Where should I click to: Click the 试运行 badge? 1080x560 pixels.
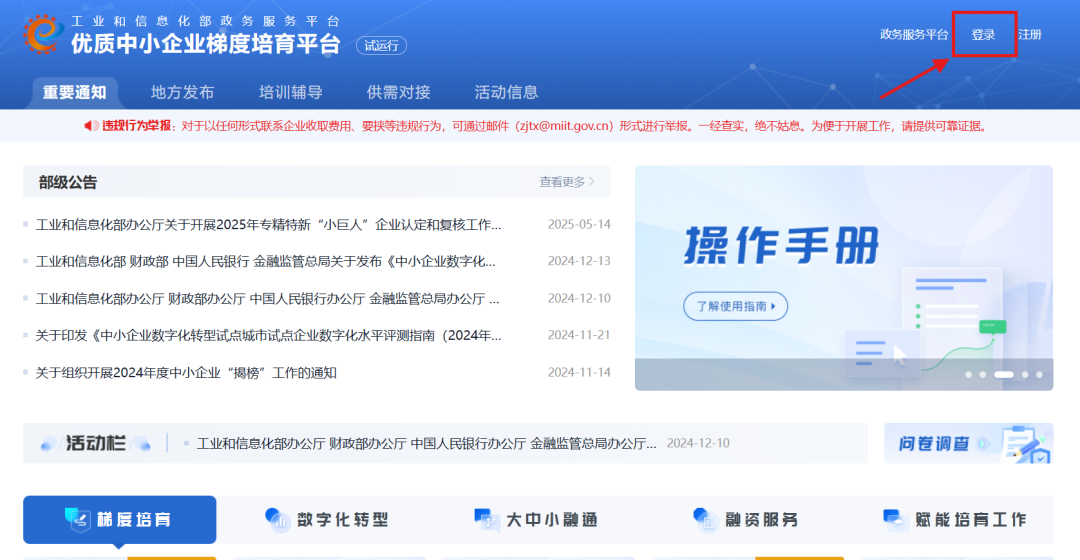click(382, 45)
